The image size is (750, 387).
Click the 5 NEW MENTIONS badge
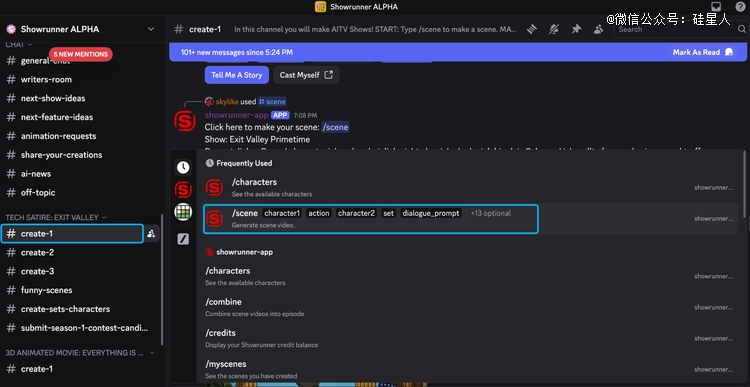[x=81, y=55]
